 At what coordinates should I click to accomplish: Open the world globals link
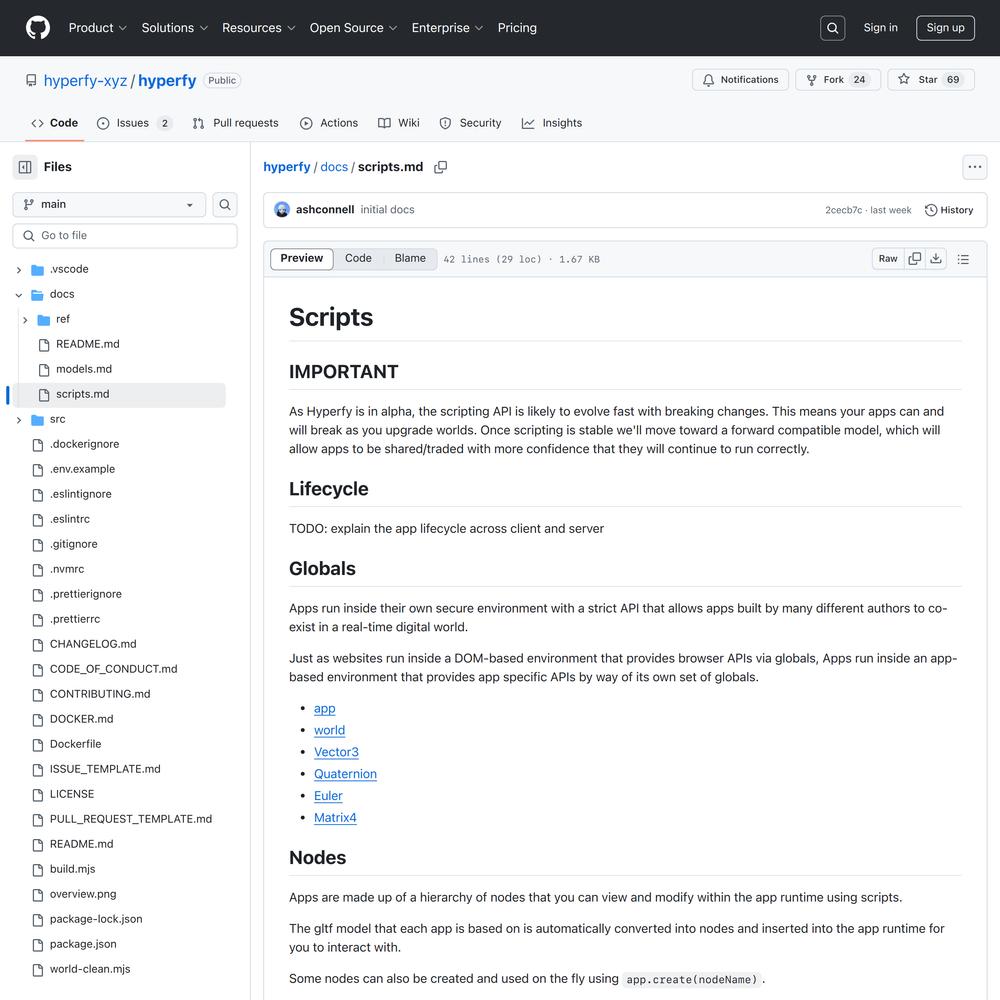coord(329,730)
